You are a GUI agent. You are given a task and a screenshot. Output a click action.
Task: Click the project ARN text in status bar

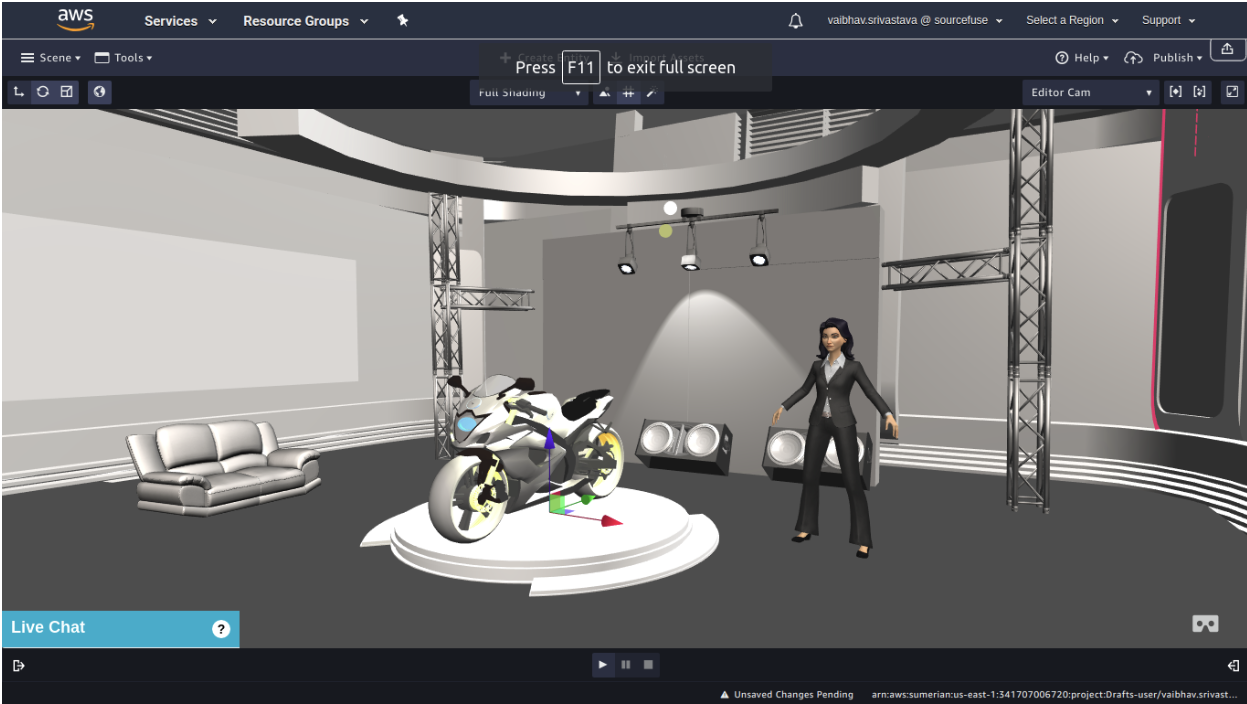coord(1054,694)
